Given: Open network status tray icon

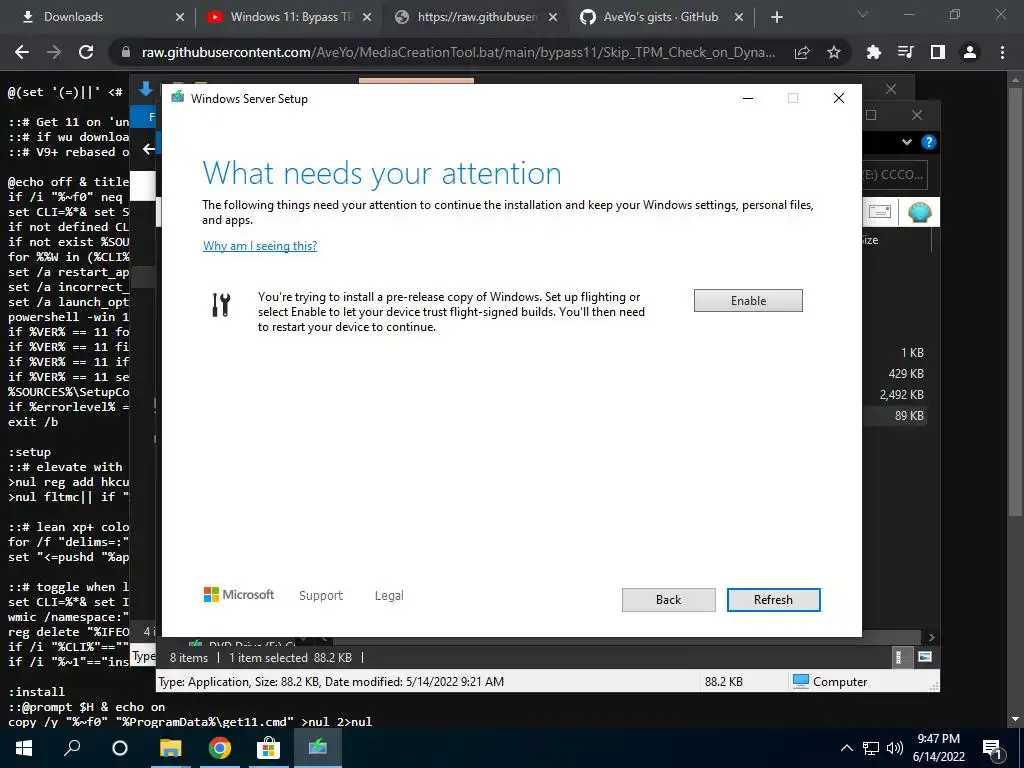Looking at the screenshot, I should [x=871, y=748].
